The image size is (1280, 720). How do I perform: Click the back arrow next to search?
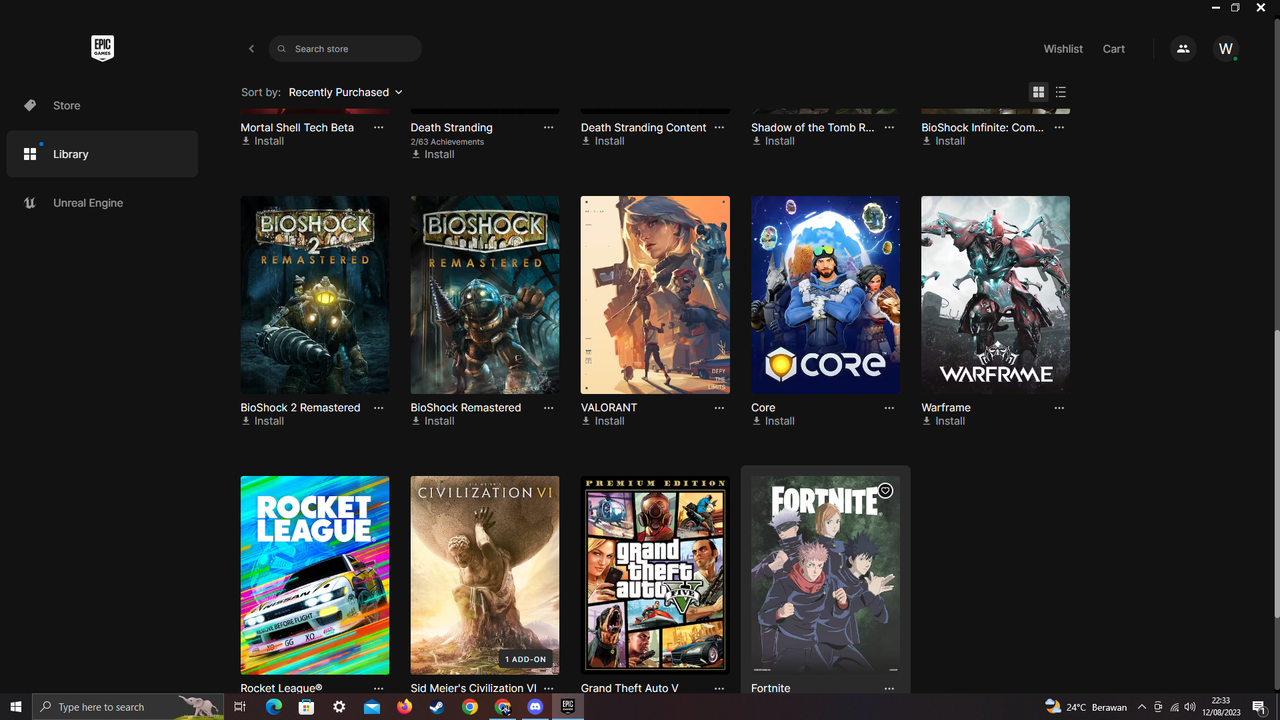point(252,49)
